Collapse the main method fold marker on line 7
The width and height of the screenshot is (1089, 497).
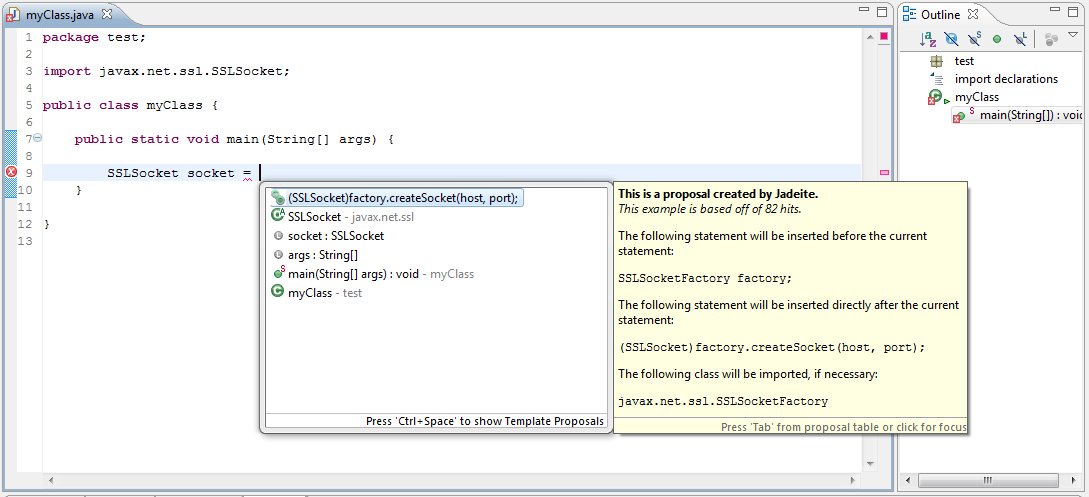pos(37,138)
